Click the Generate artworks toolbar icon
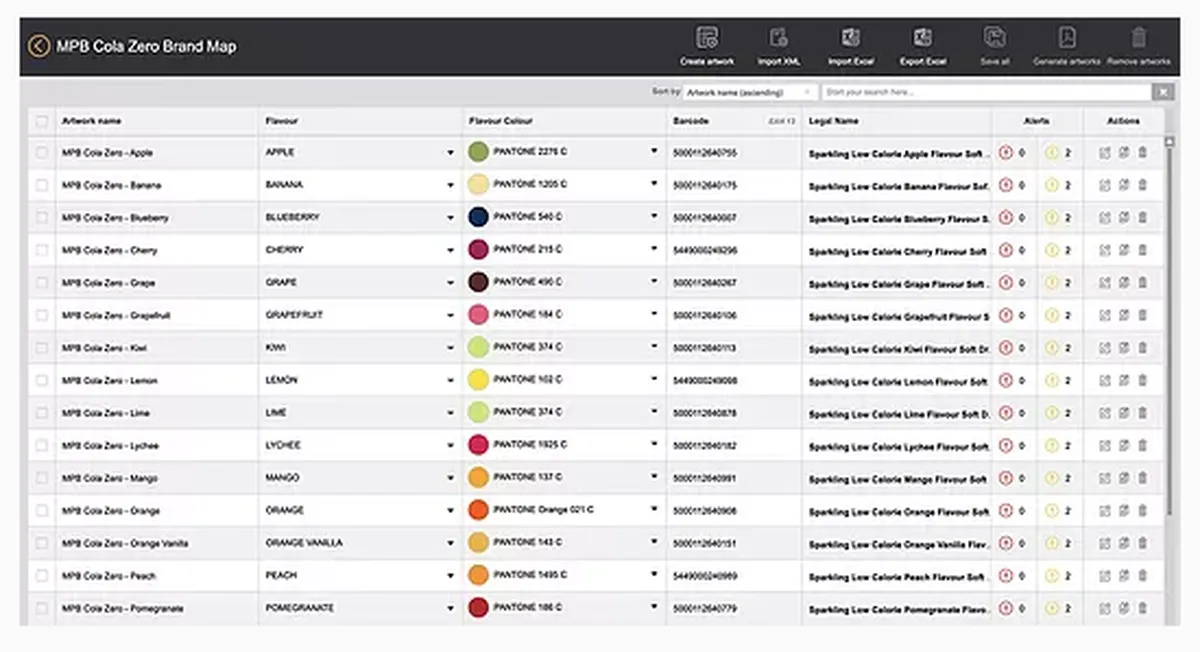This screenshot has height=652, width=1200. point(1067,38)
